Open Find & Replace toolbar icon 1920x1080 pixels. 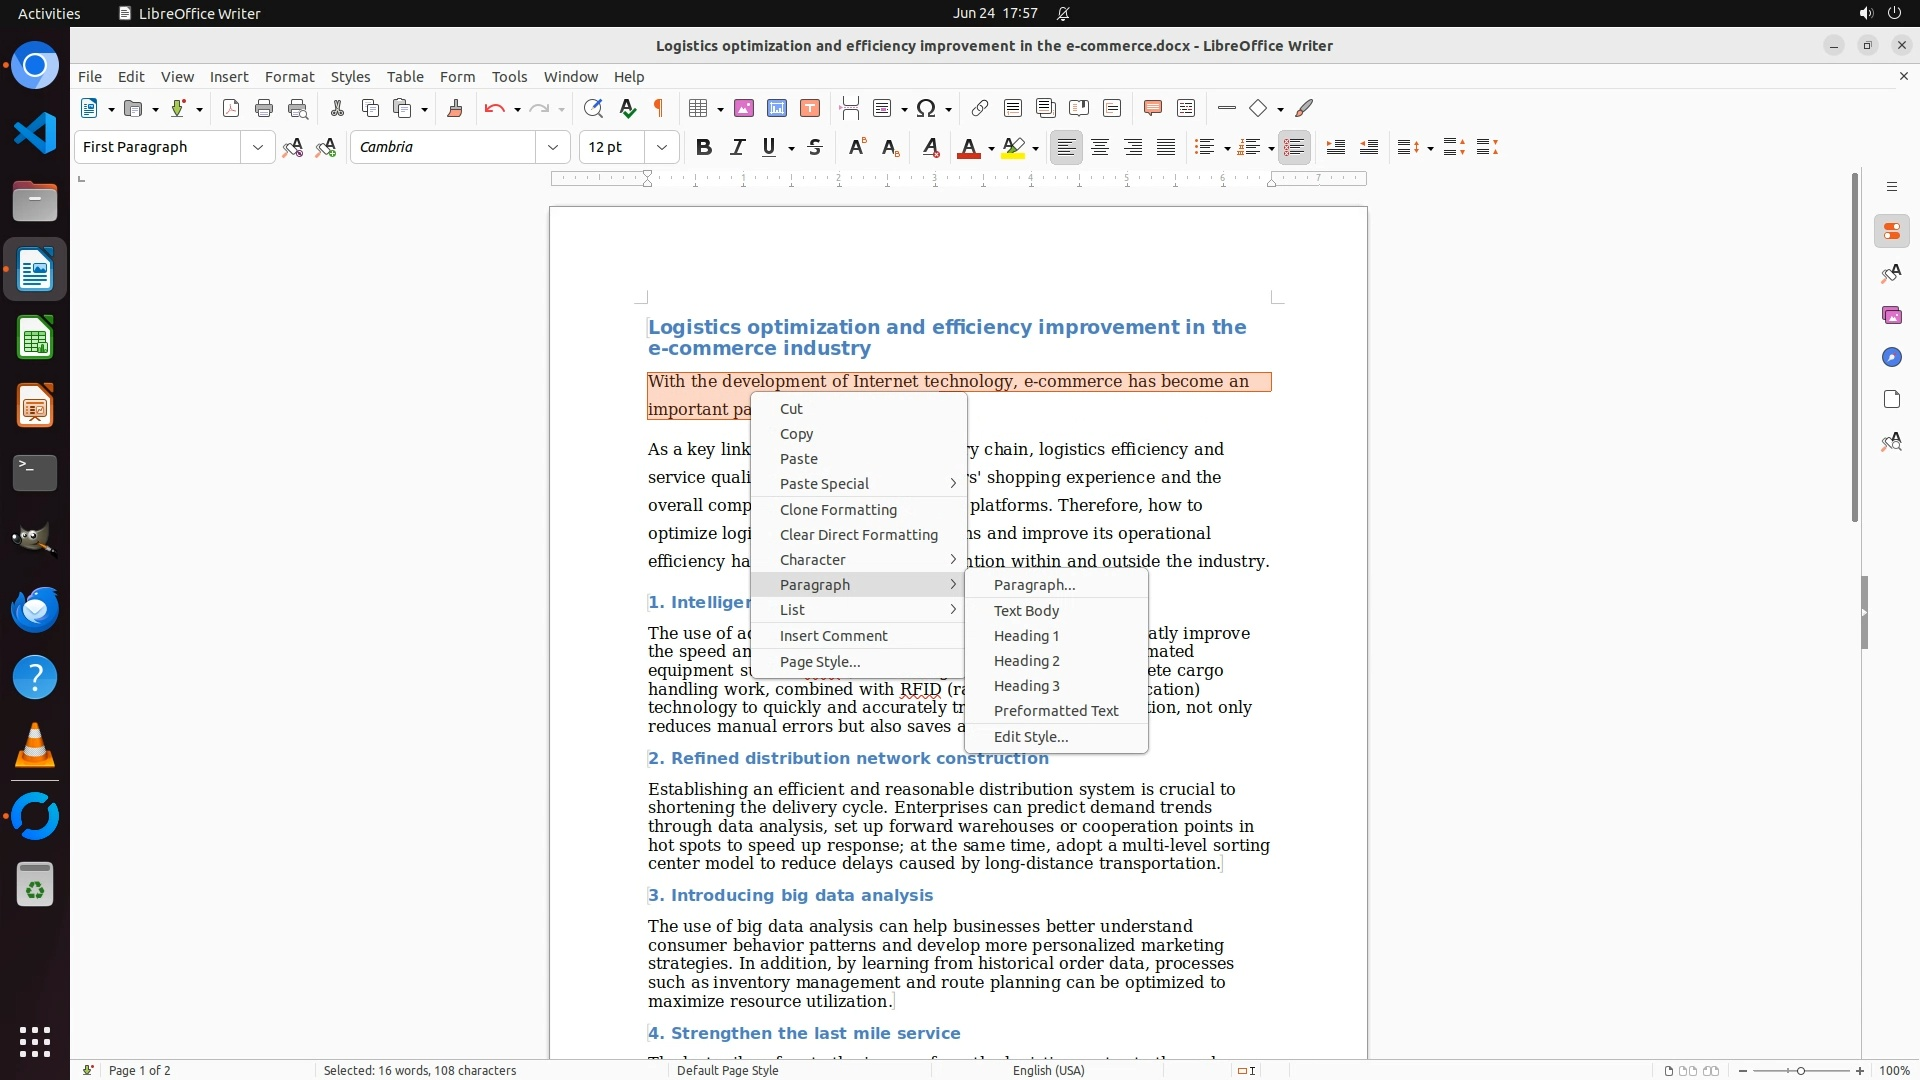(593, 109)
